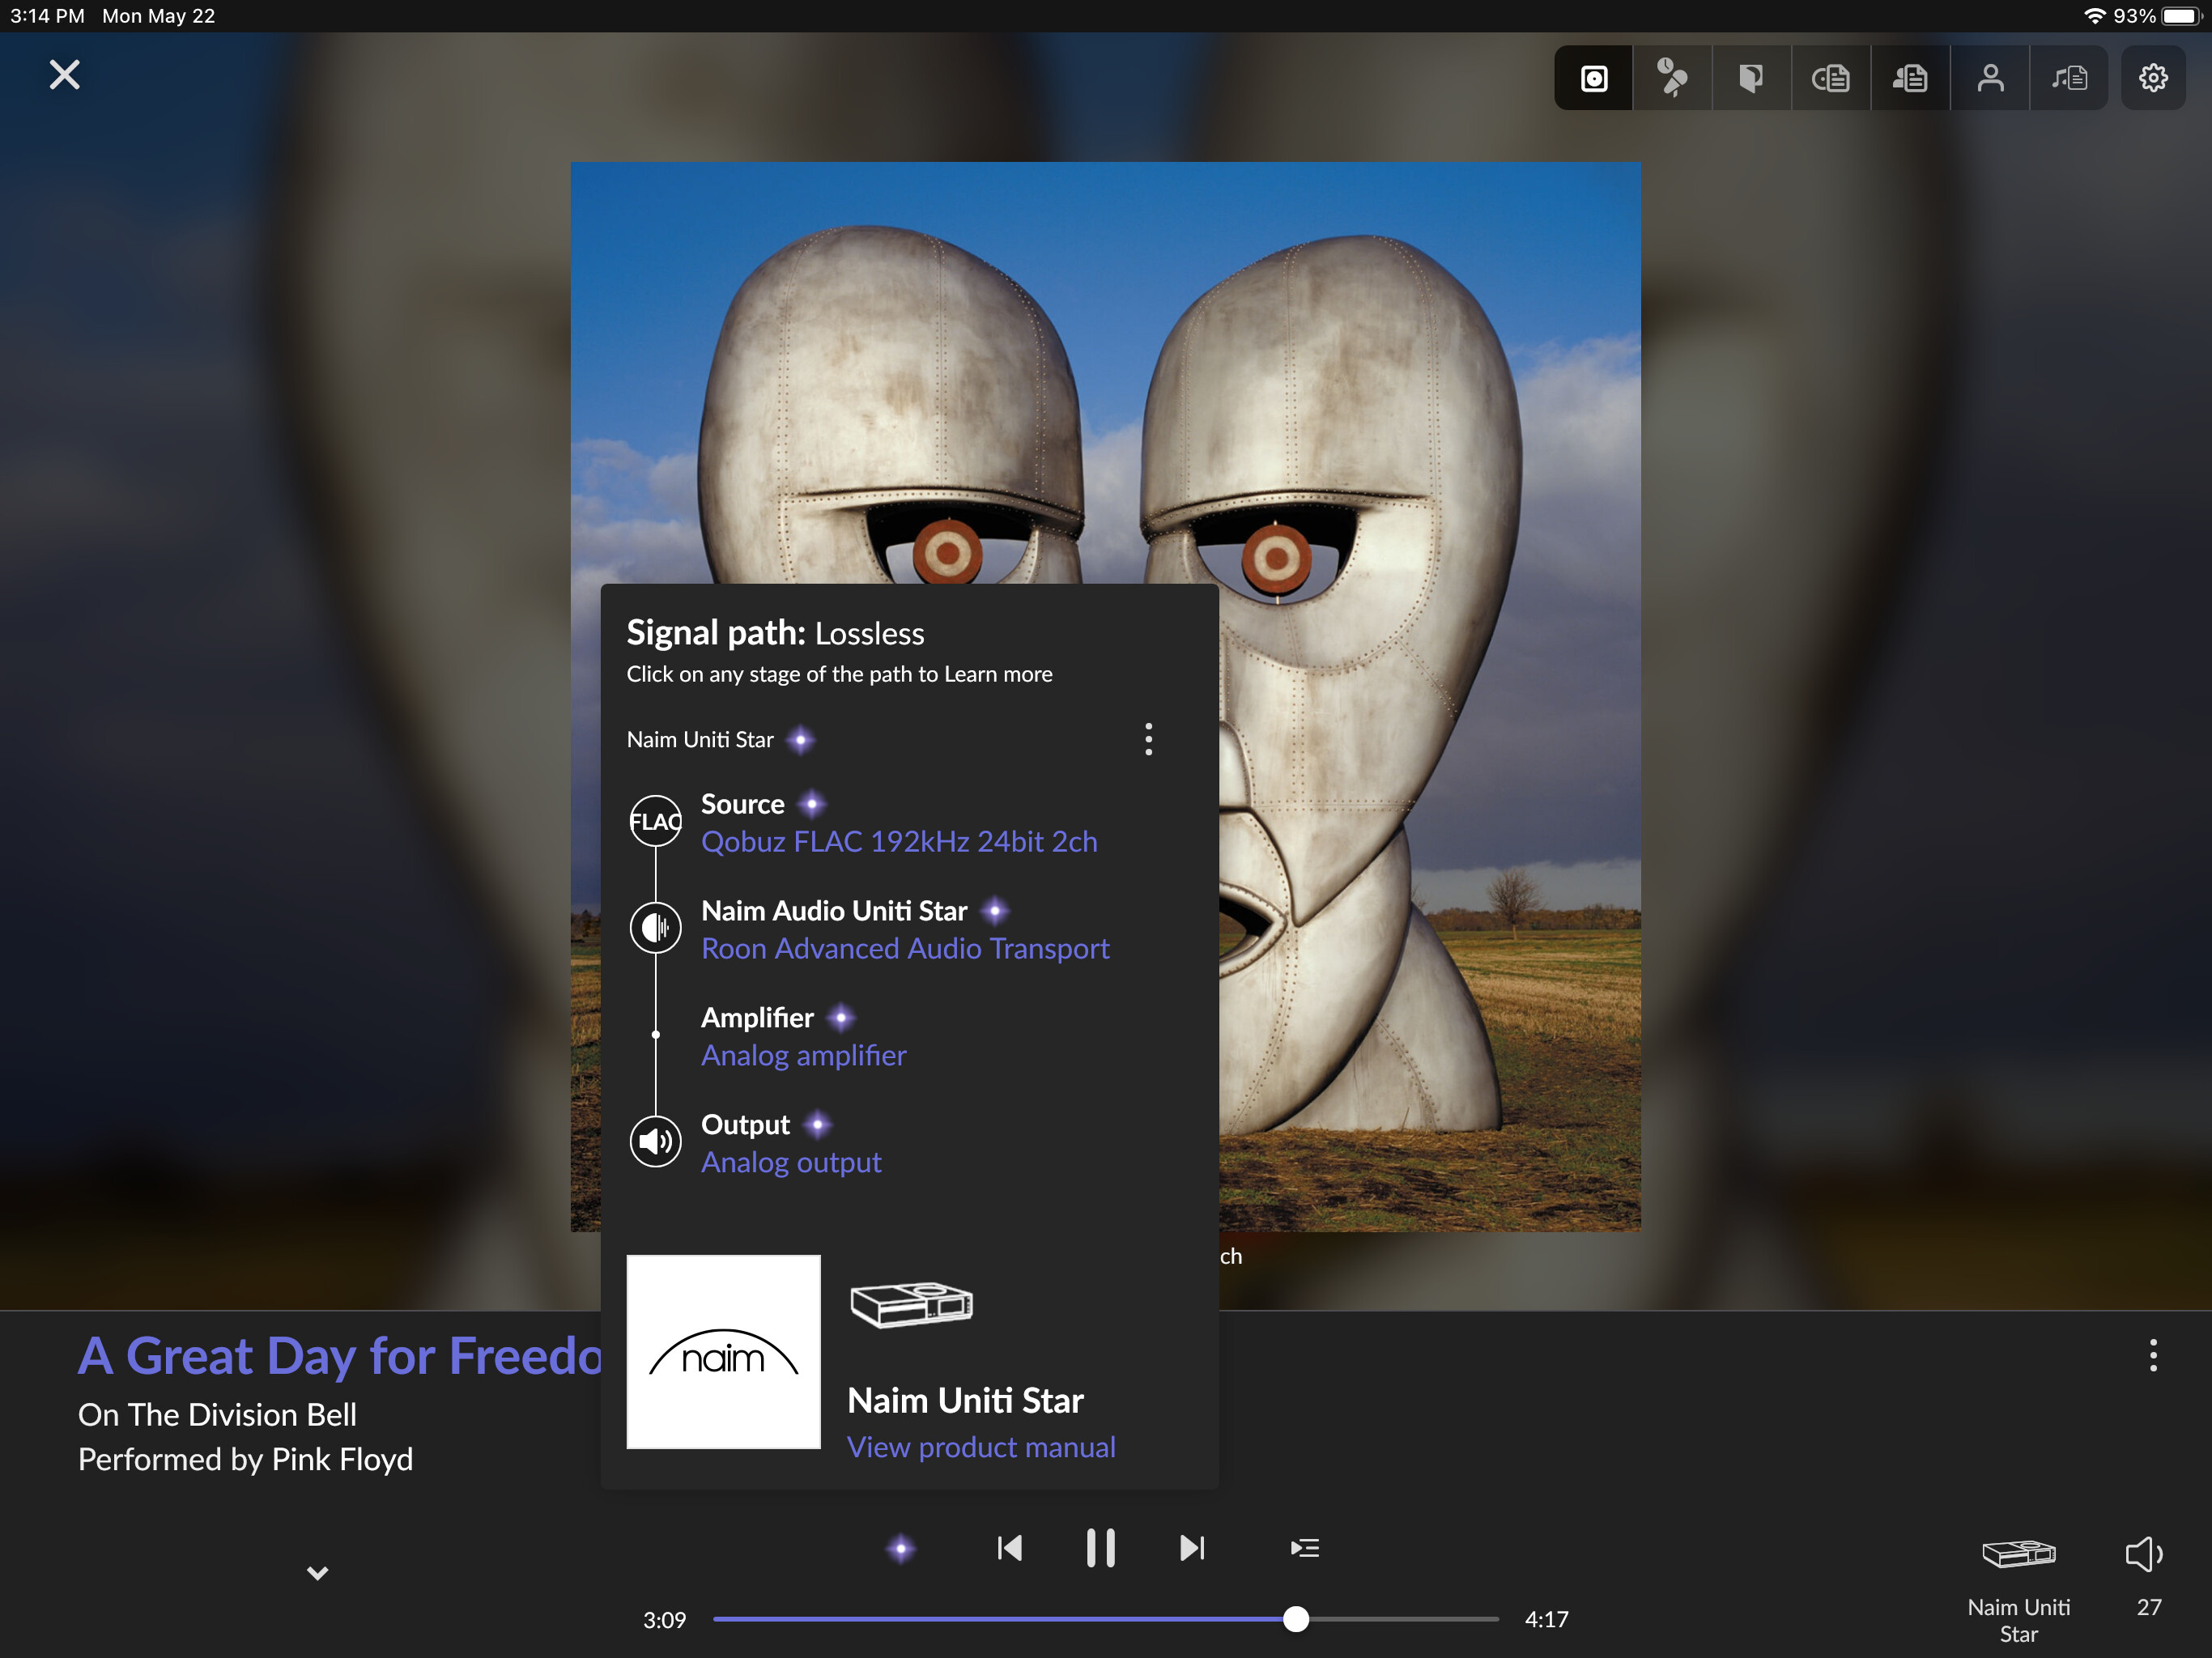The image size is (2212, 1658).
Task: Click the Source heading in signal path
Action: coord(742,804)
